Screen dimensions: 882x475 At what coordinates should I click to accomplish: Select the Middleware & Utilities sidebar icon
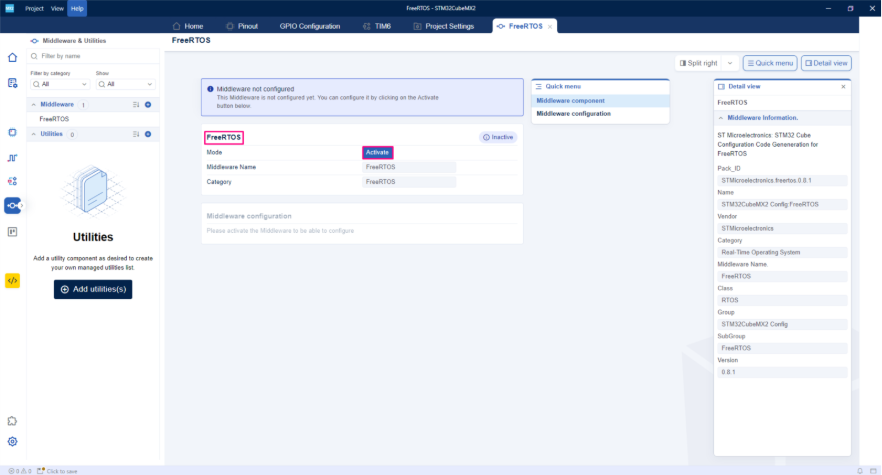point(12,205)
